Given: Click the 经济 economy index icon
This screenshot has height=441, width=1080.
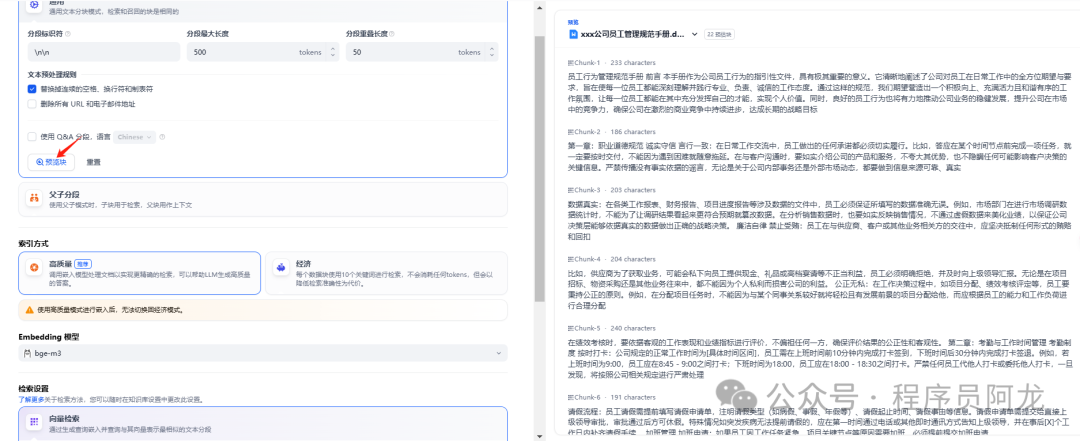Looking at the screenshot, I should pyautogui.click(x=281, y=267).
